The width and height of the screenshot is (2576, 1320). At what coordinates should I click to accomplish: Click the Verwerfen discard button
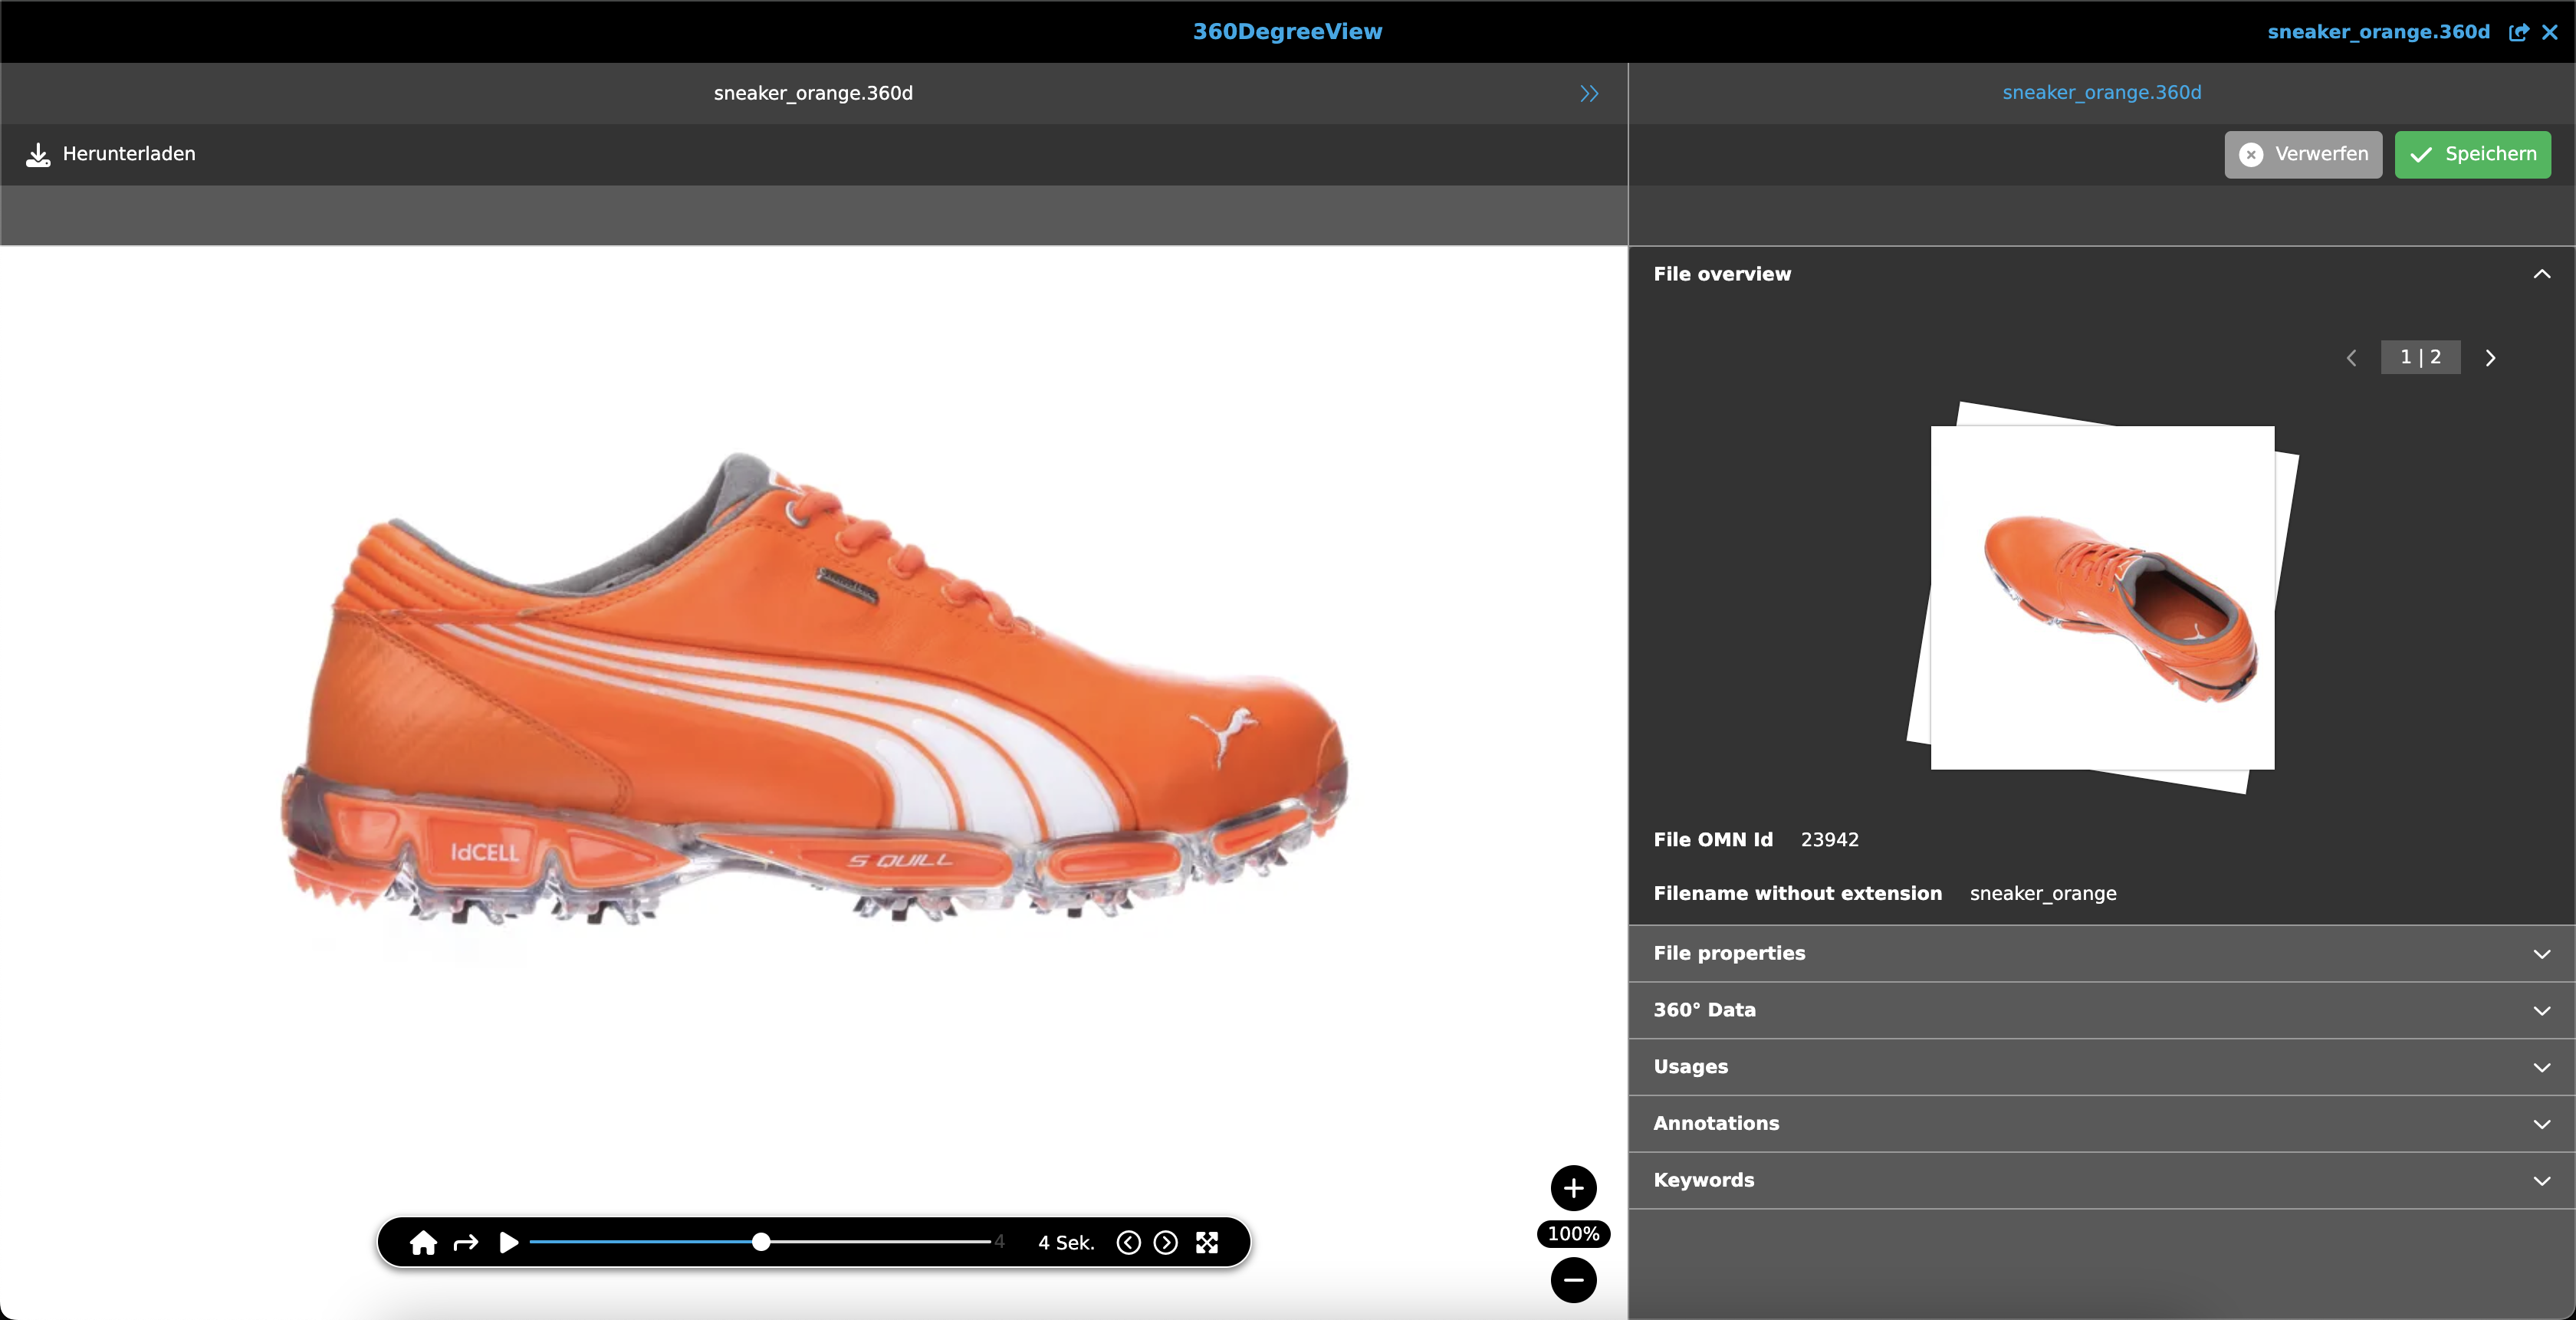(2302, 154)
